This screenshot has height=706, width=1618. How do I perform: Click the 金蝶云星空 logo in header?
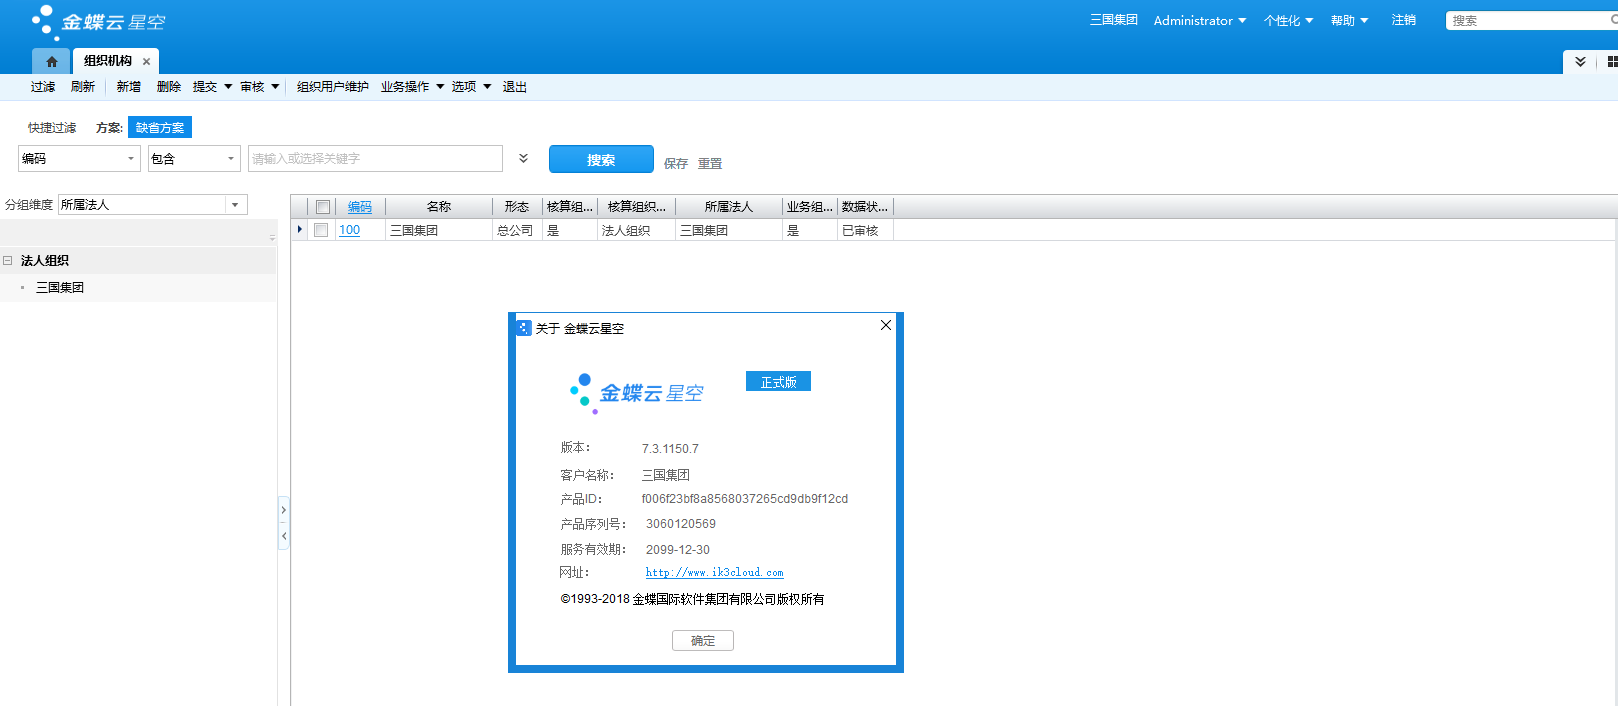coord(99,21)
